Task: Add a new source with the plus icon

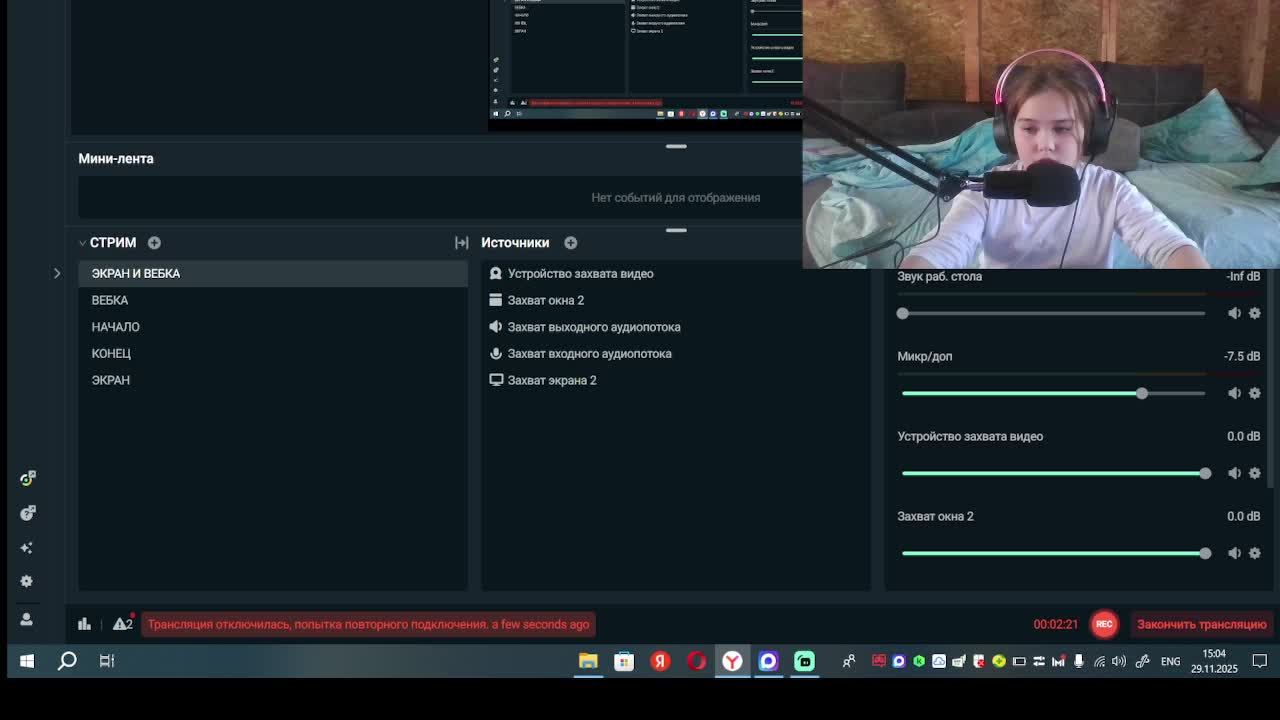Action: (570, 242)
